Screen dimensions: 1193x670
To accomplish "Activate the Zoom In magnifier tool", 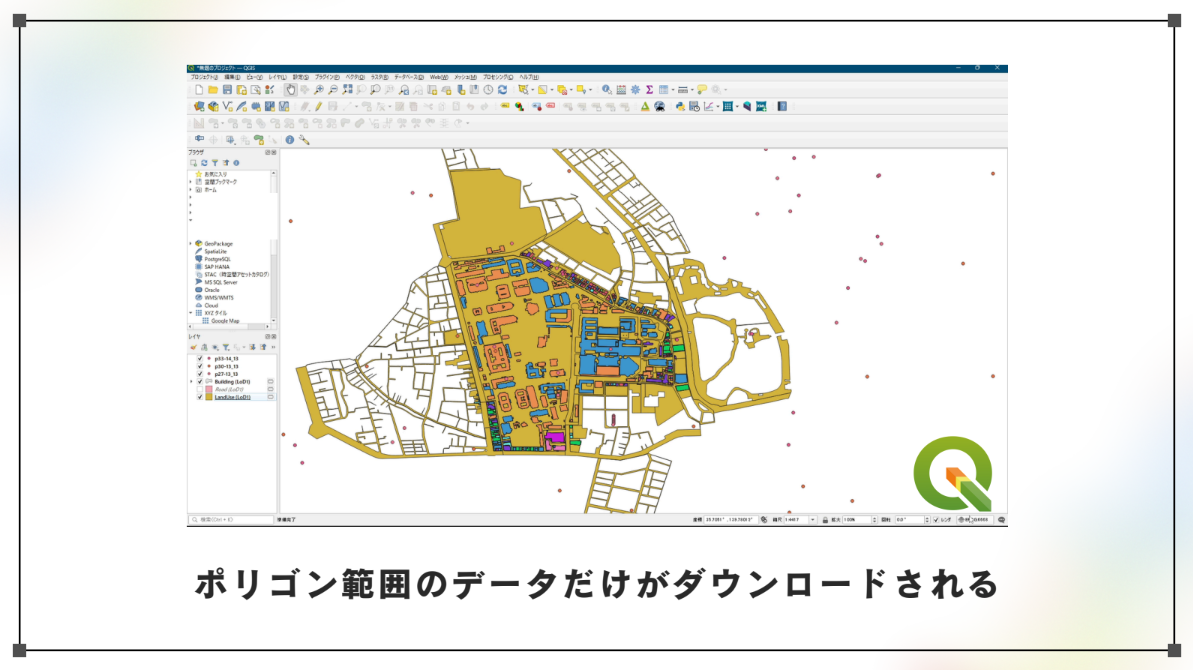I will click(x=319, y=90).
